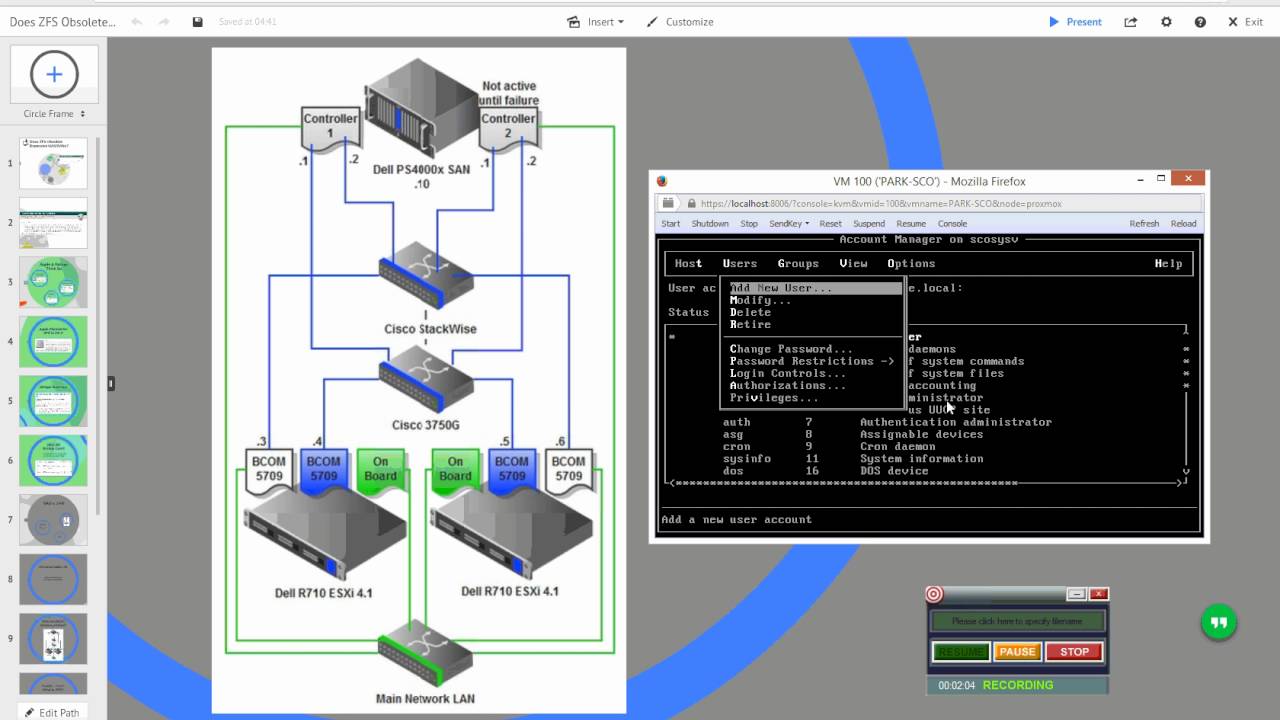Select Login Controls menu entry
The height and width of the screenshot is (720, 1280).
(x=787, y=373)
